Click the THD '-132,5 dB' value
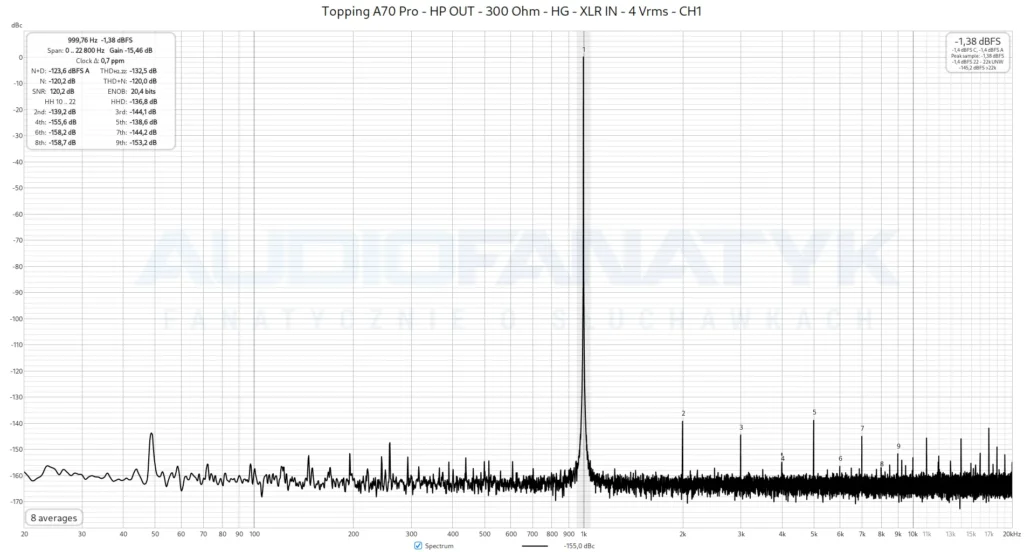Screen dimensions: 1024x552 tap(143, 71)
